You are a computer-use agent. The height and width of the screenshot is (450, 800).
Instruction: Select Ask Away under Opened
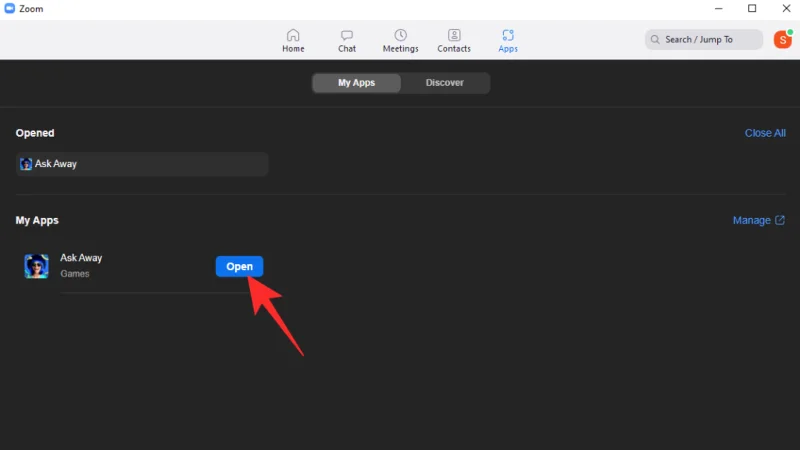(x=56, y=164)
